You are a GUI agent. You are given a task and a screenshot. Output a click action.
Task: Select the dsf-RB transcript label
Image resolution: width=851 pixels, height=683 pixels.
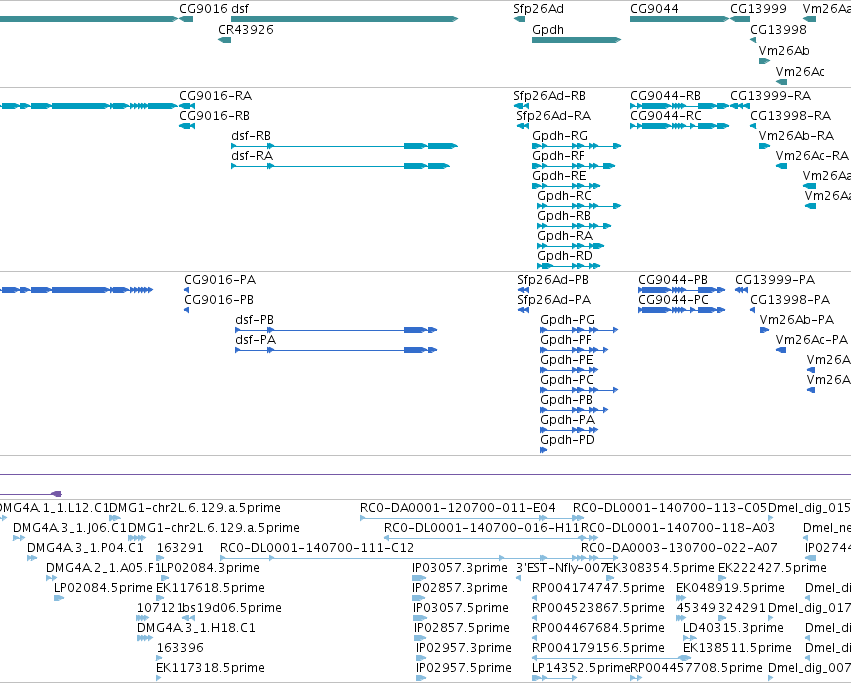(251, 136)
